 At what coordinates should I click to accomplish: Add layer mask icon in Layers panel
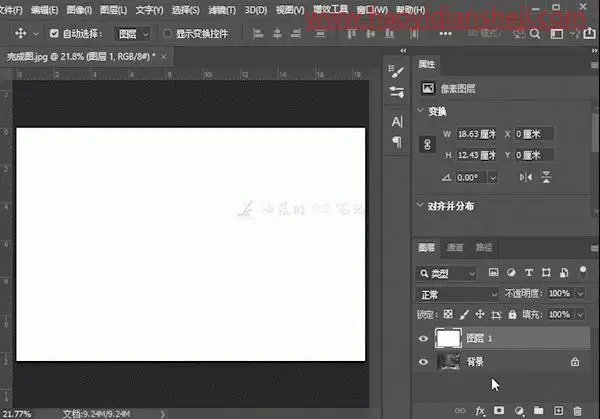click(x=499, y=411)
